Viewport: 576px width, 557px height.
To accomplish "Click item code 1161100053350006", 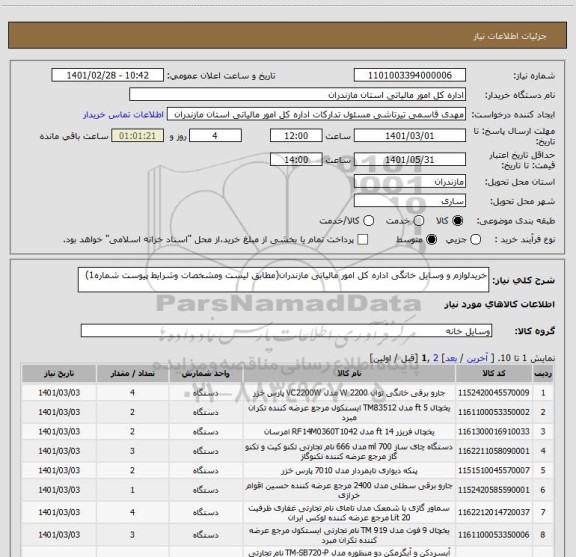I will [x=494, y=535].
